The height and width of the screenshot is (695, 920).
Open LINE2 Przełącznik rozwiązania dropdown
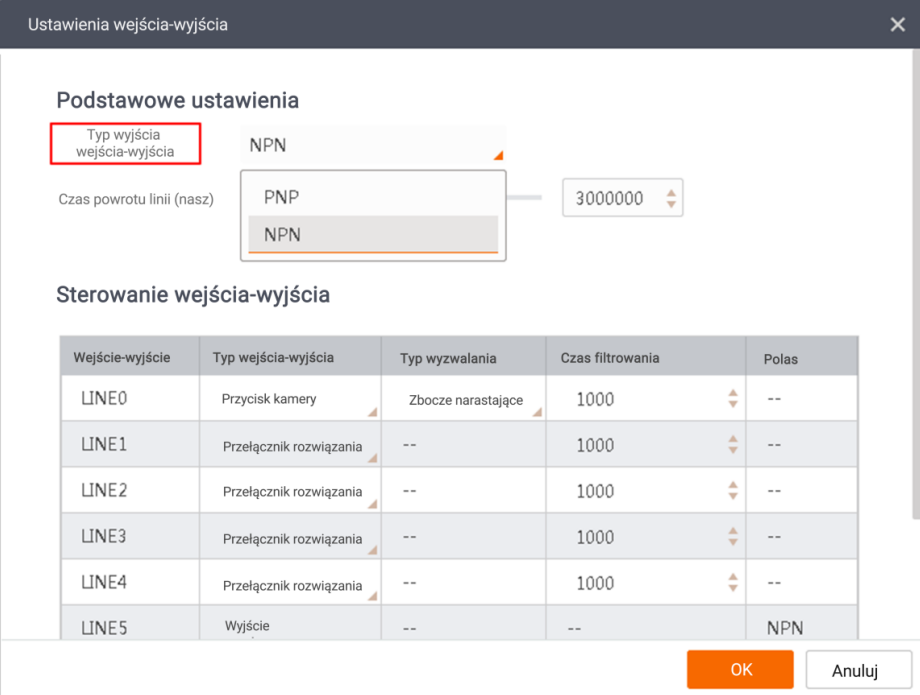[290, 491]
